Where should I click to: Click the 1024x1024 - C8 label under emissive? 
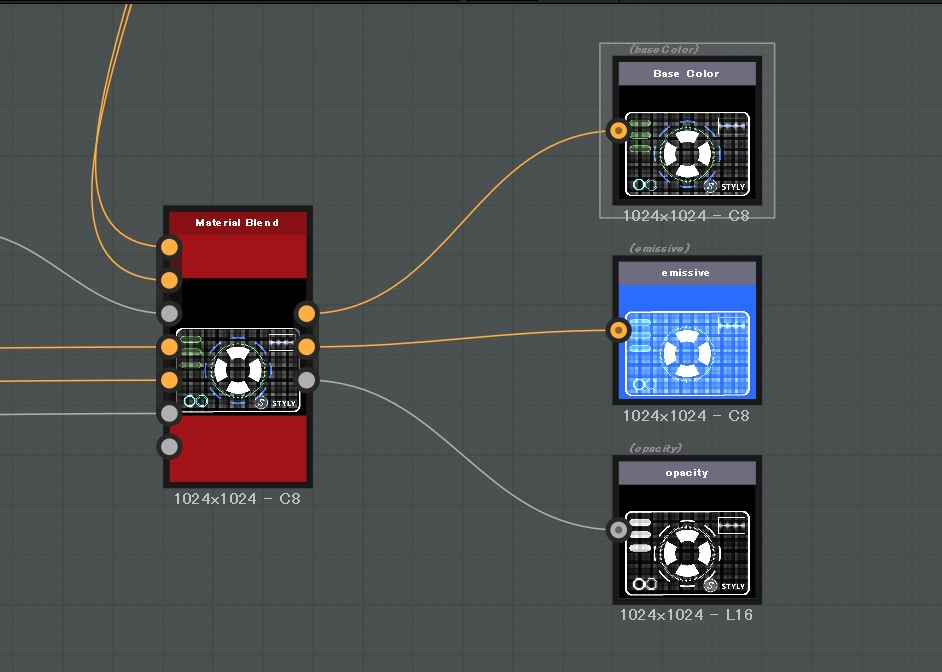pos(686,416)
